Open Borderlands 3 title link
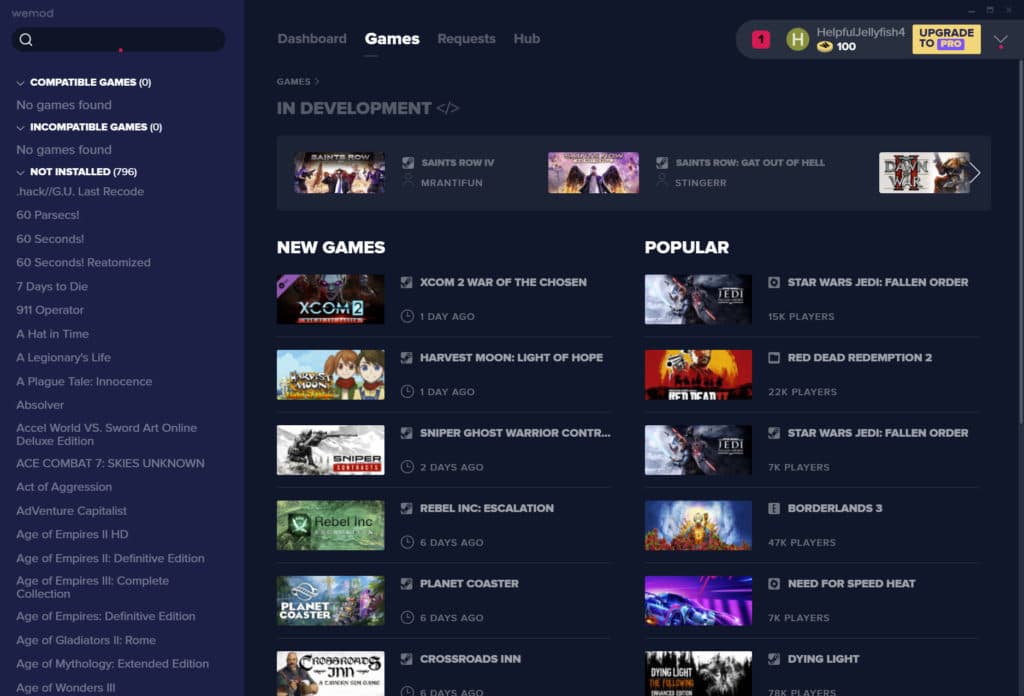1024x696 pixels. [x=835, y=508]
